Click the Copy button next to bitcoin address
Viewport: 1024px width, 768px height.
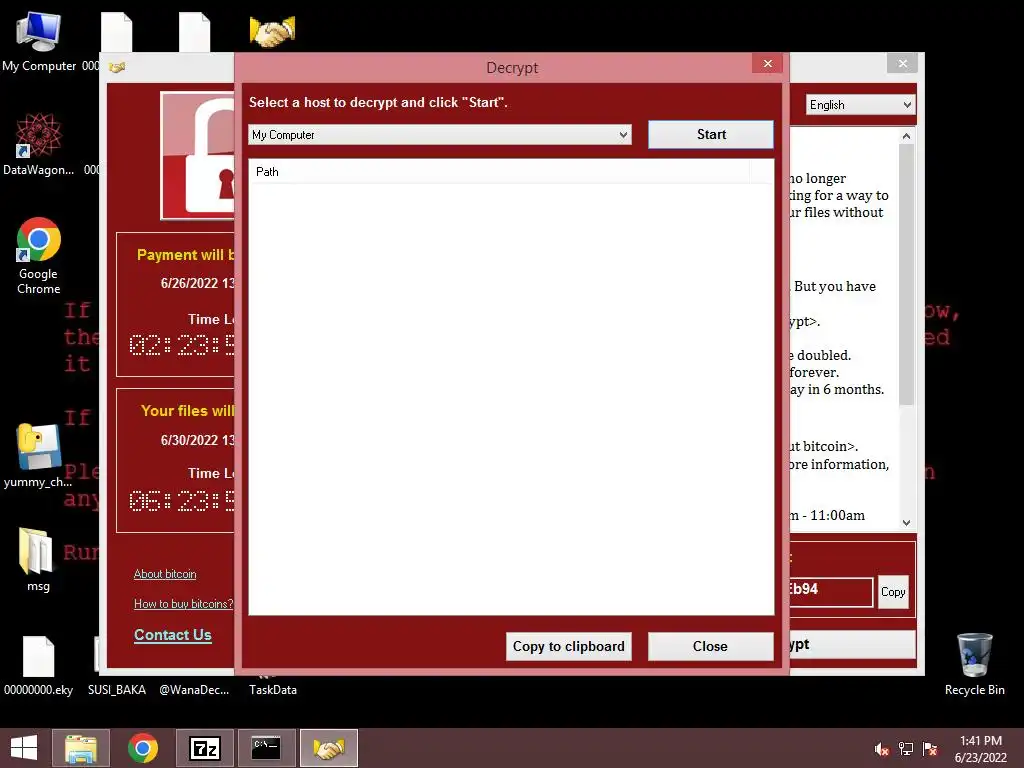click(893, 592)
